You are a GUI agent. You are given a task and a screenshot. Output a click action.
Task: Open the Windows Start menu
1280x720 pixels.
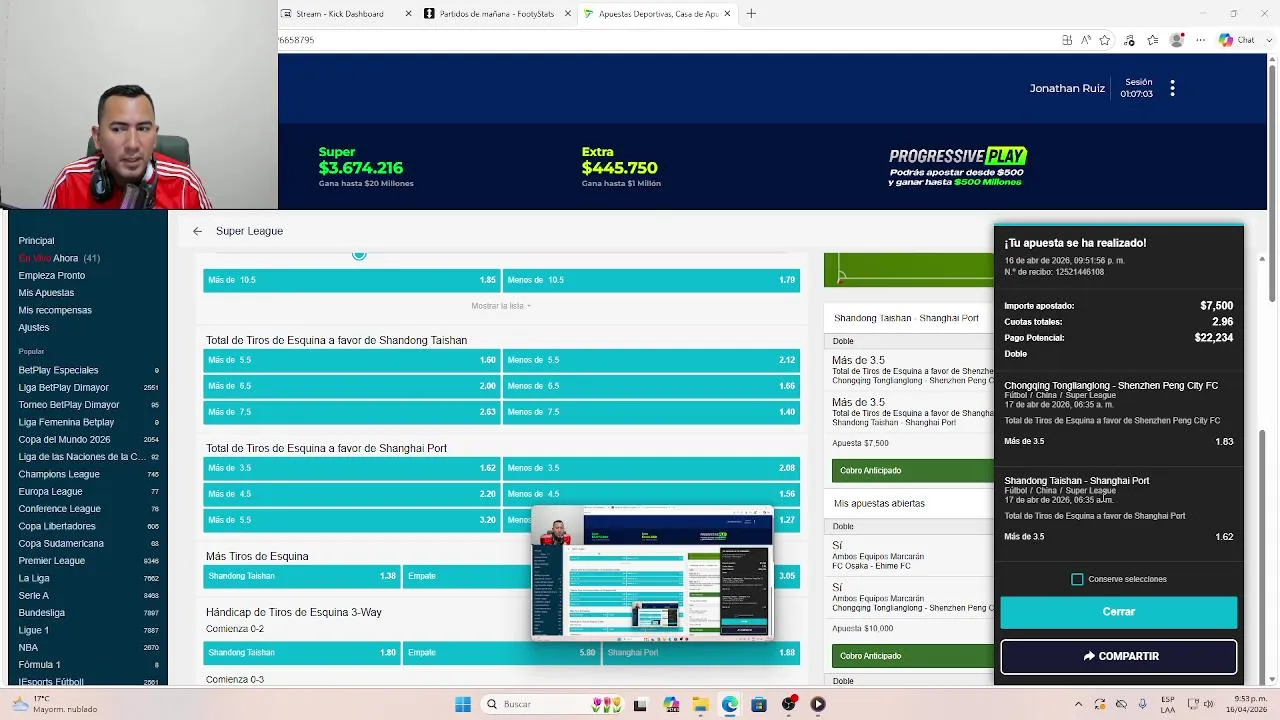(463, 704)
